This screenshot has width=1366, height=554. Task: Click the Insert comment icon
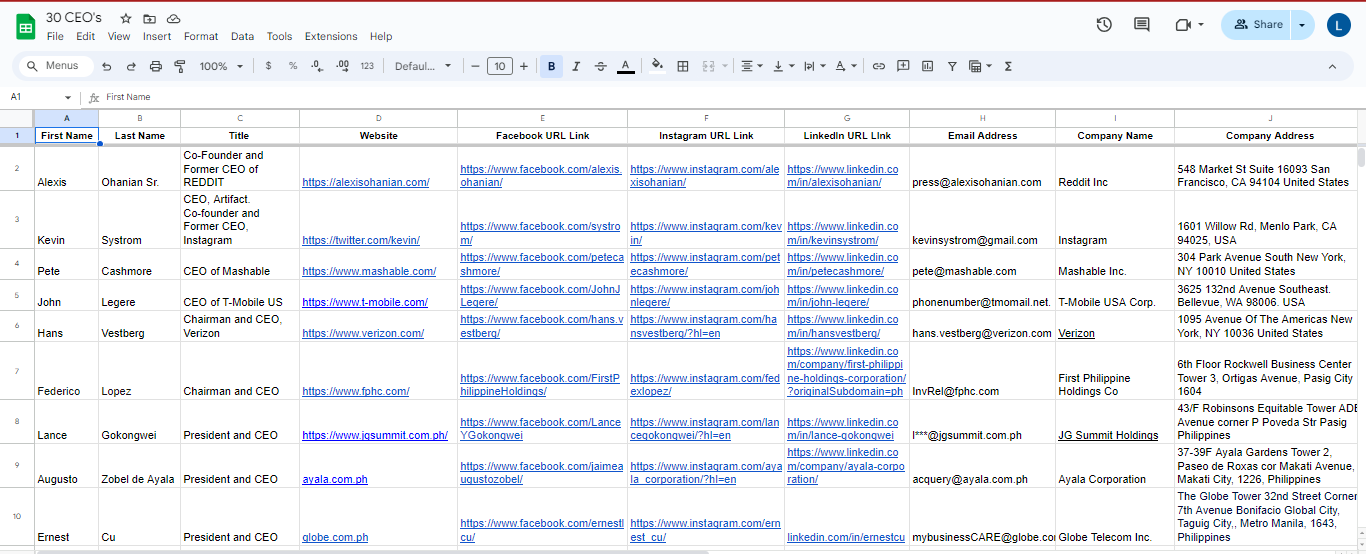point(903,66)
